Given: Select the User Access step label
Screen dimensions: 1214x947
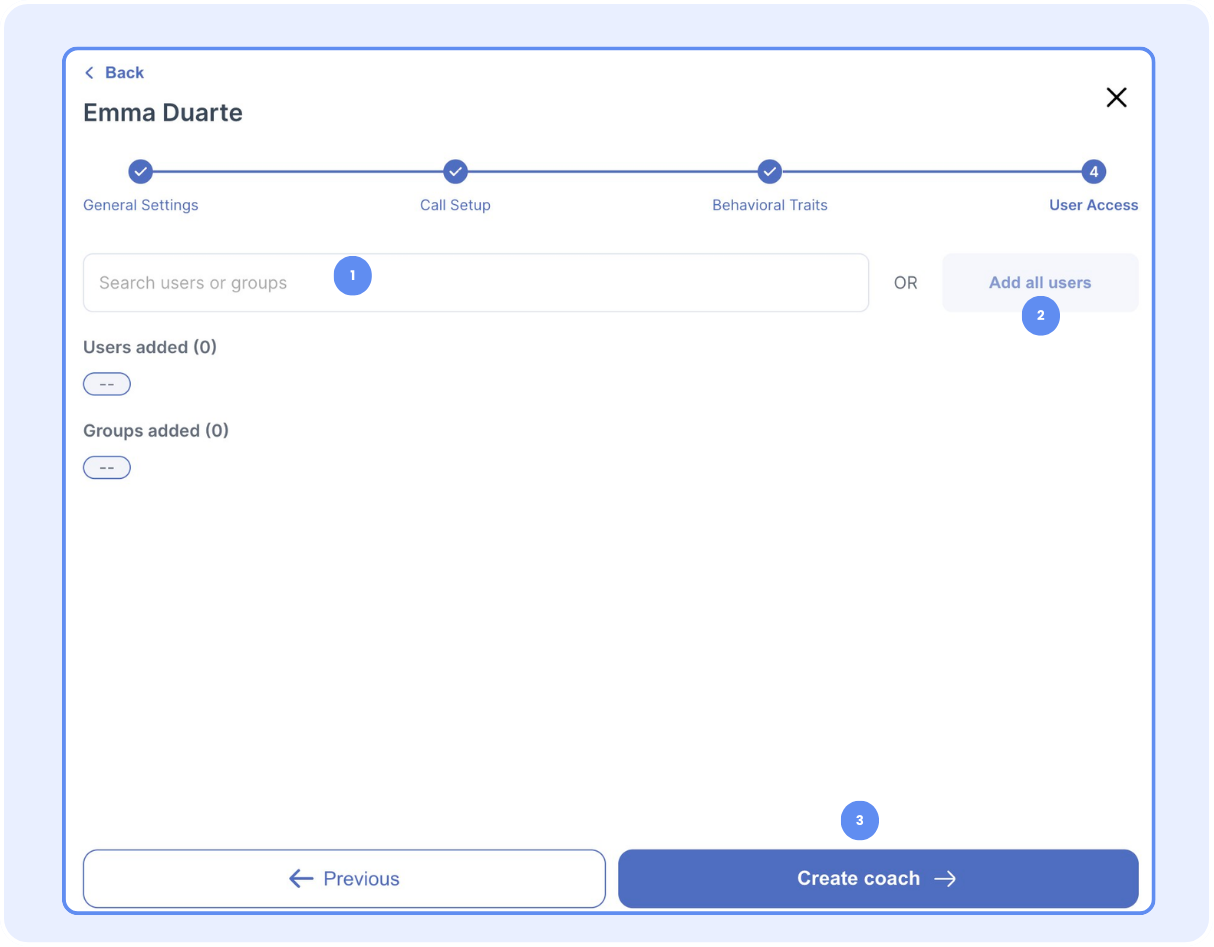Looking at the screenshot, I should click(1093, 205).
